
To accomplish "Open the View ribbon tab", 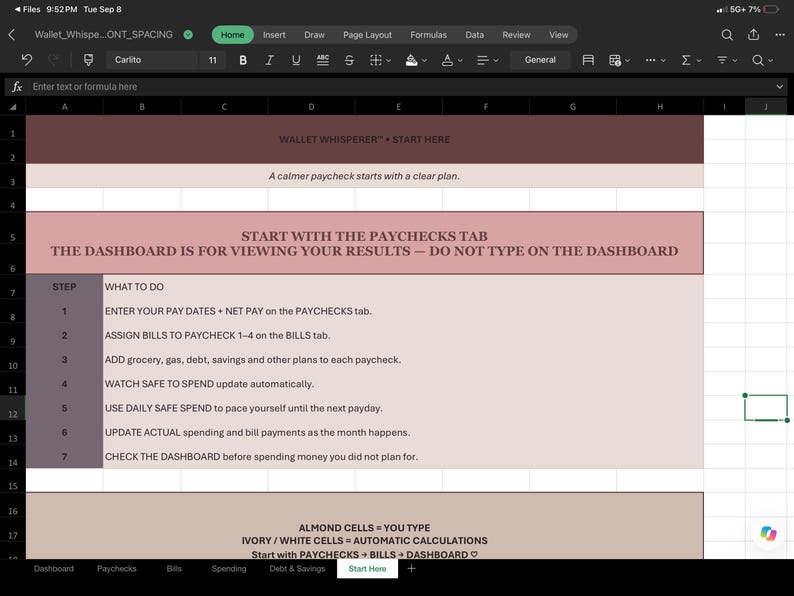I will tap(559, 35).
